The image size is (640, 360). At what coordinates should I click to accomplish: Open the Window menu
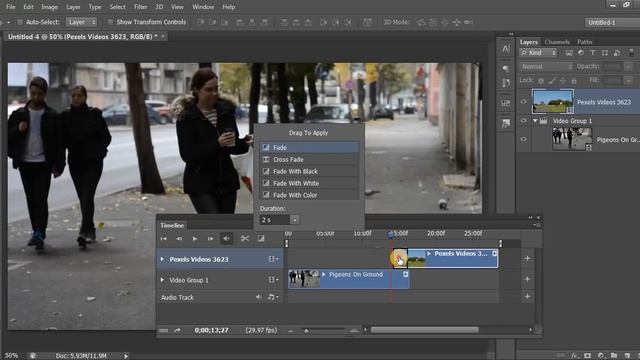point(203,7)
